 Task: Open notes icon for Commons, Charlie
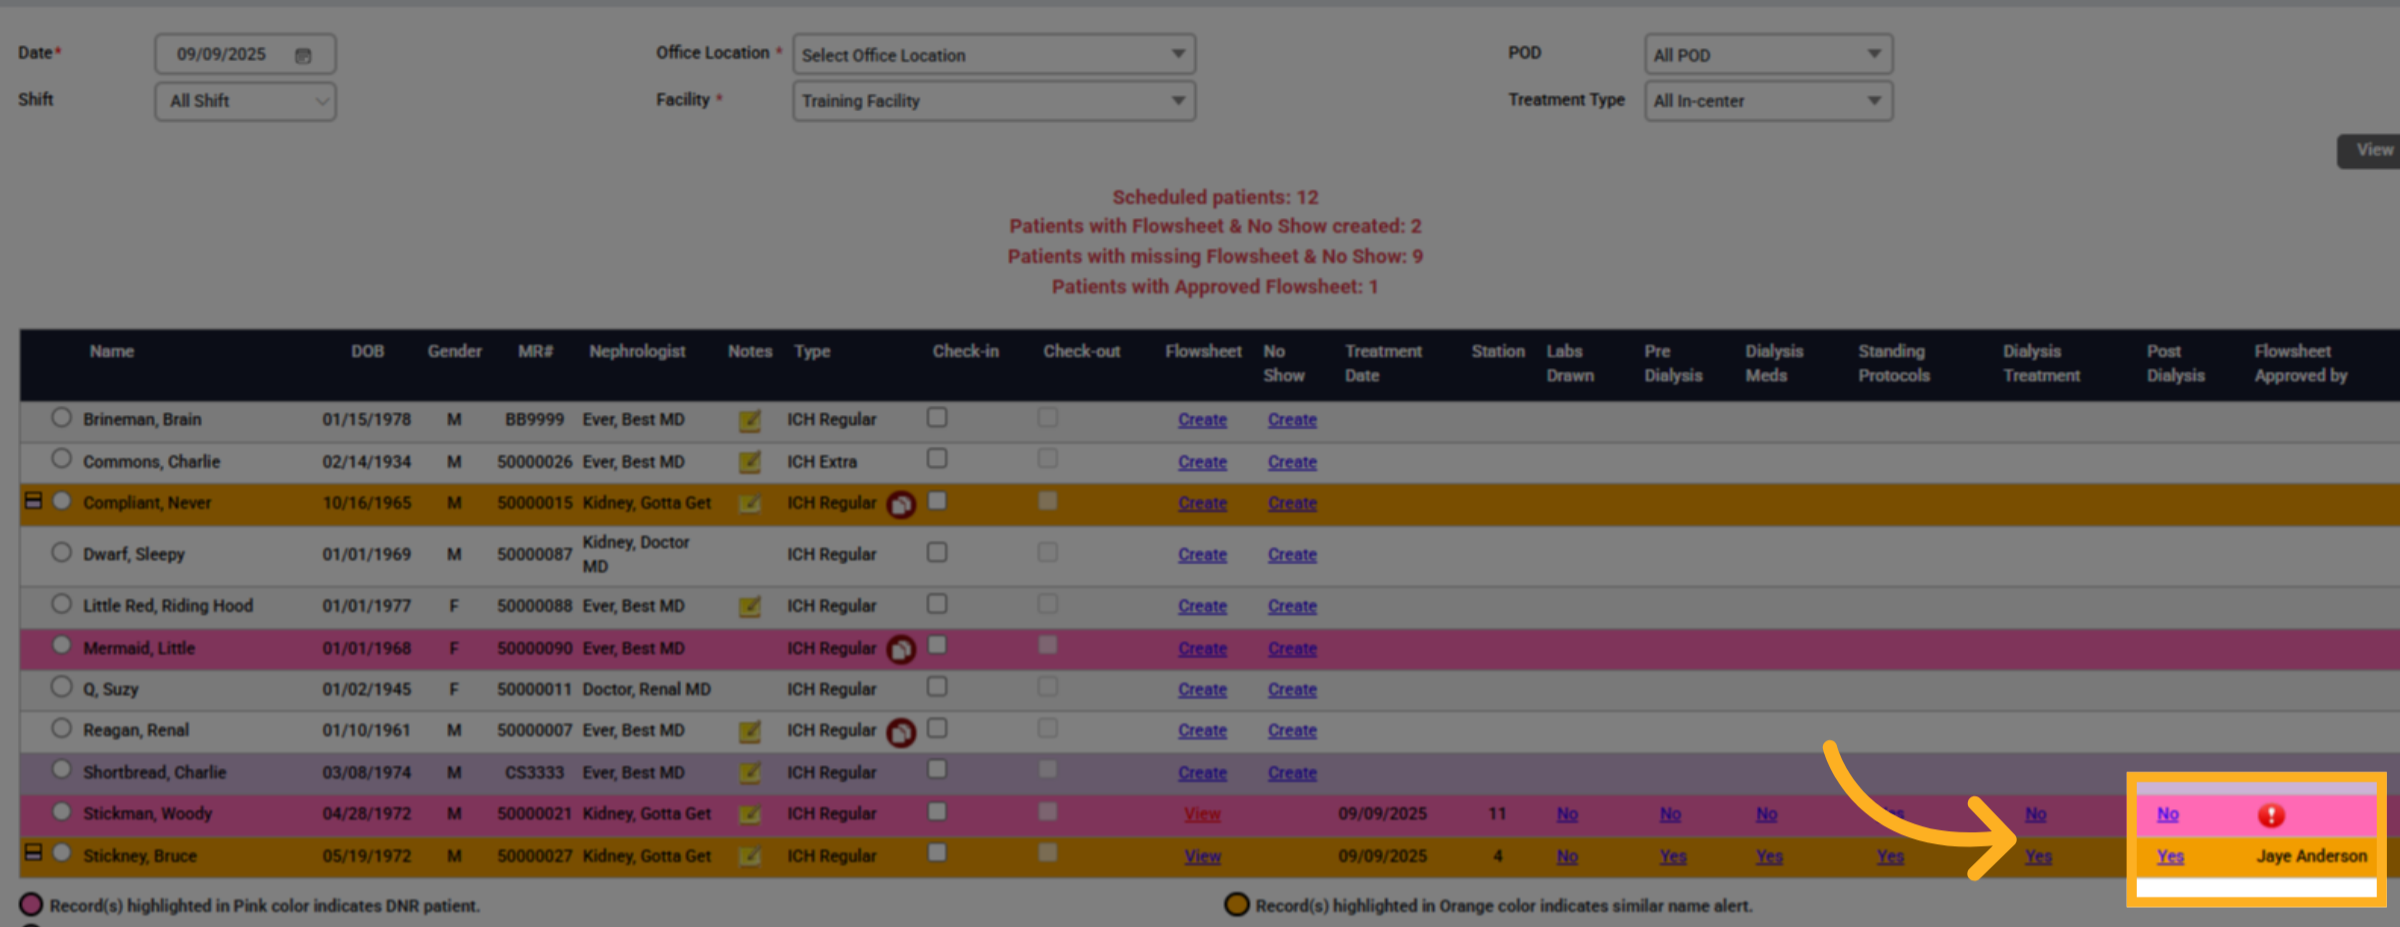[749, 462]
